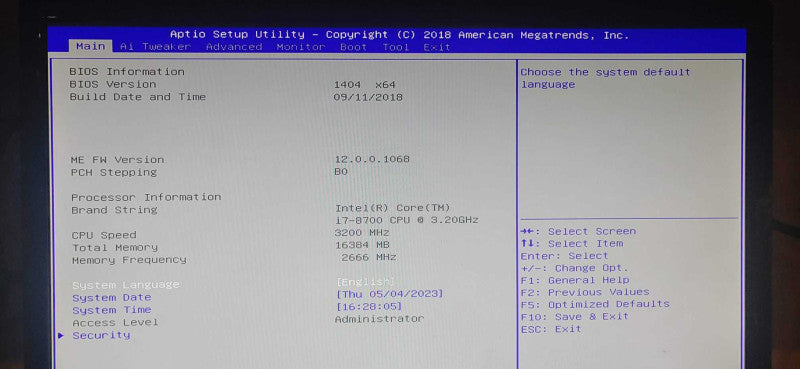
Task: Click the +/-: Change Opt. hint
Action: coord(574,268)
